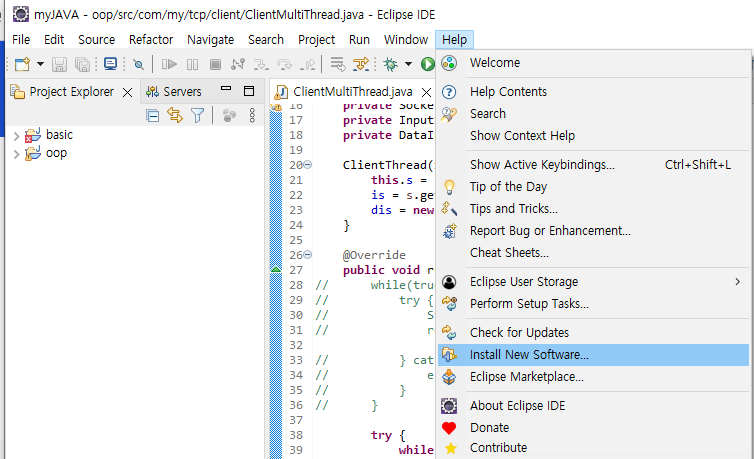Screen dimensions: 754x459
Task: Click the Open Terminal monitor icon
Action: tap(110, 64)
